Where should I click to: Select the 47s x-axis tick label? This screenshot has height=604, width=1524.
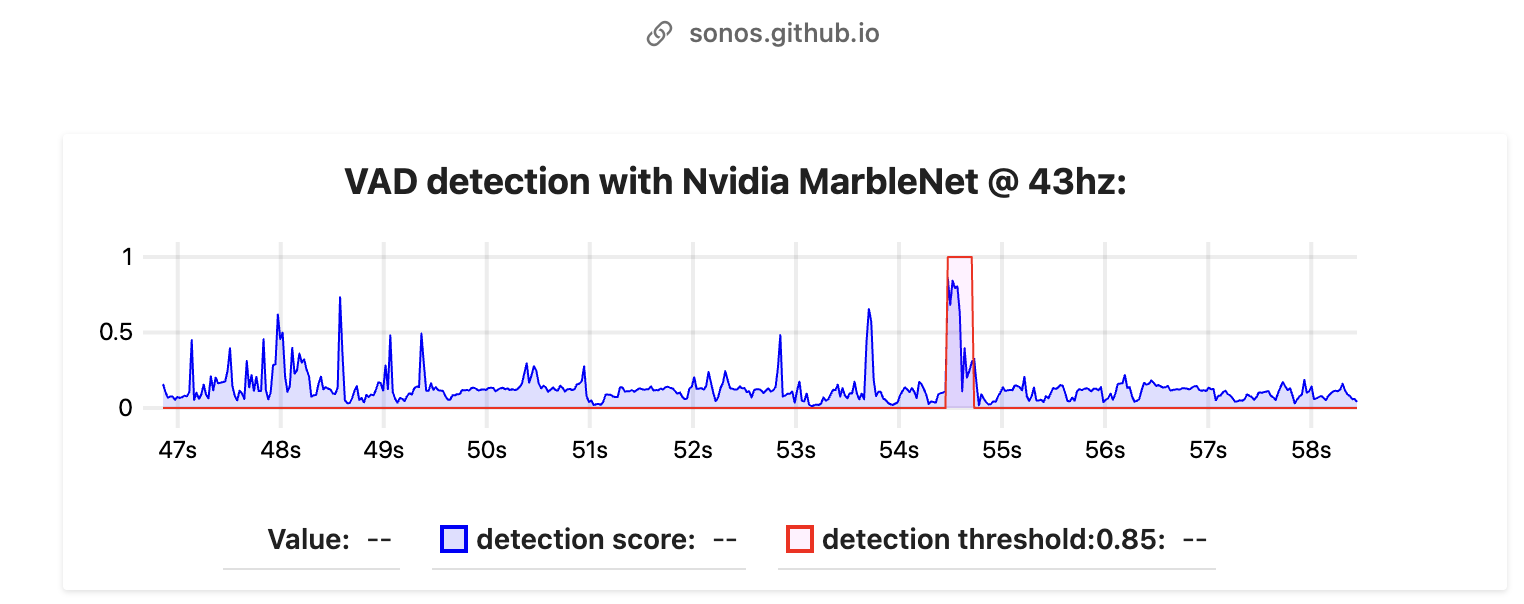point(177,451)
